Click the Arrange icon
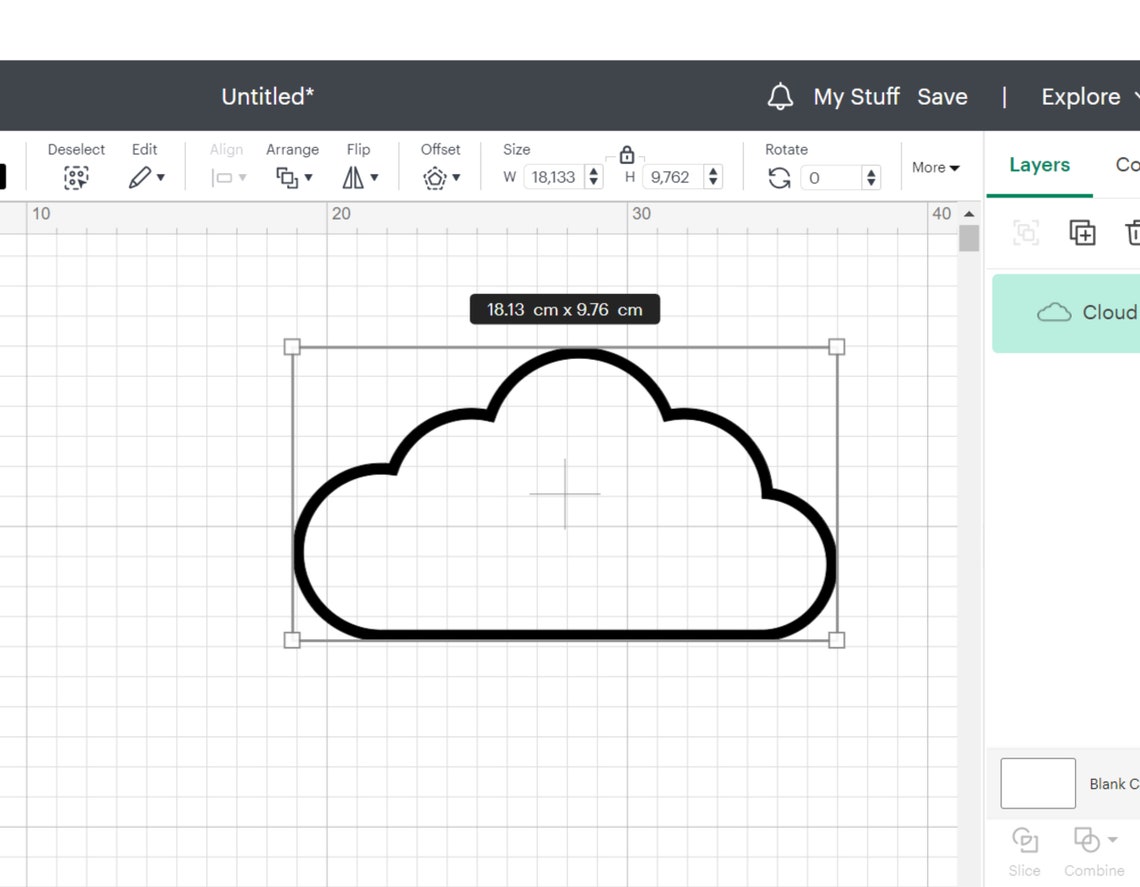 tap(288, 177)
